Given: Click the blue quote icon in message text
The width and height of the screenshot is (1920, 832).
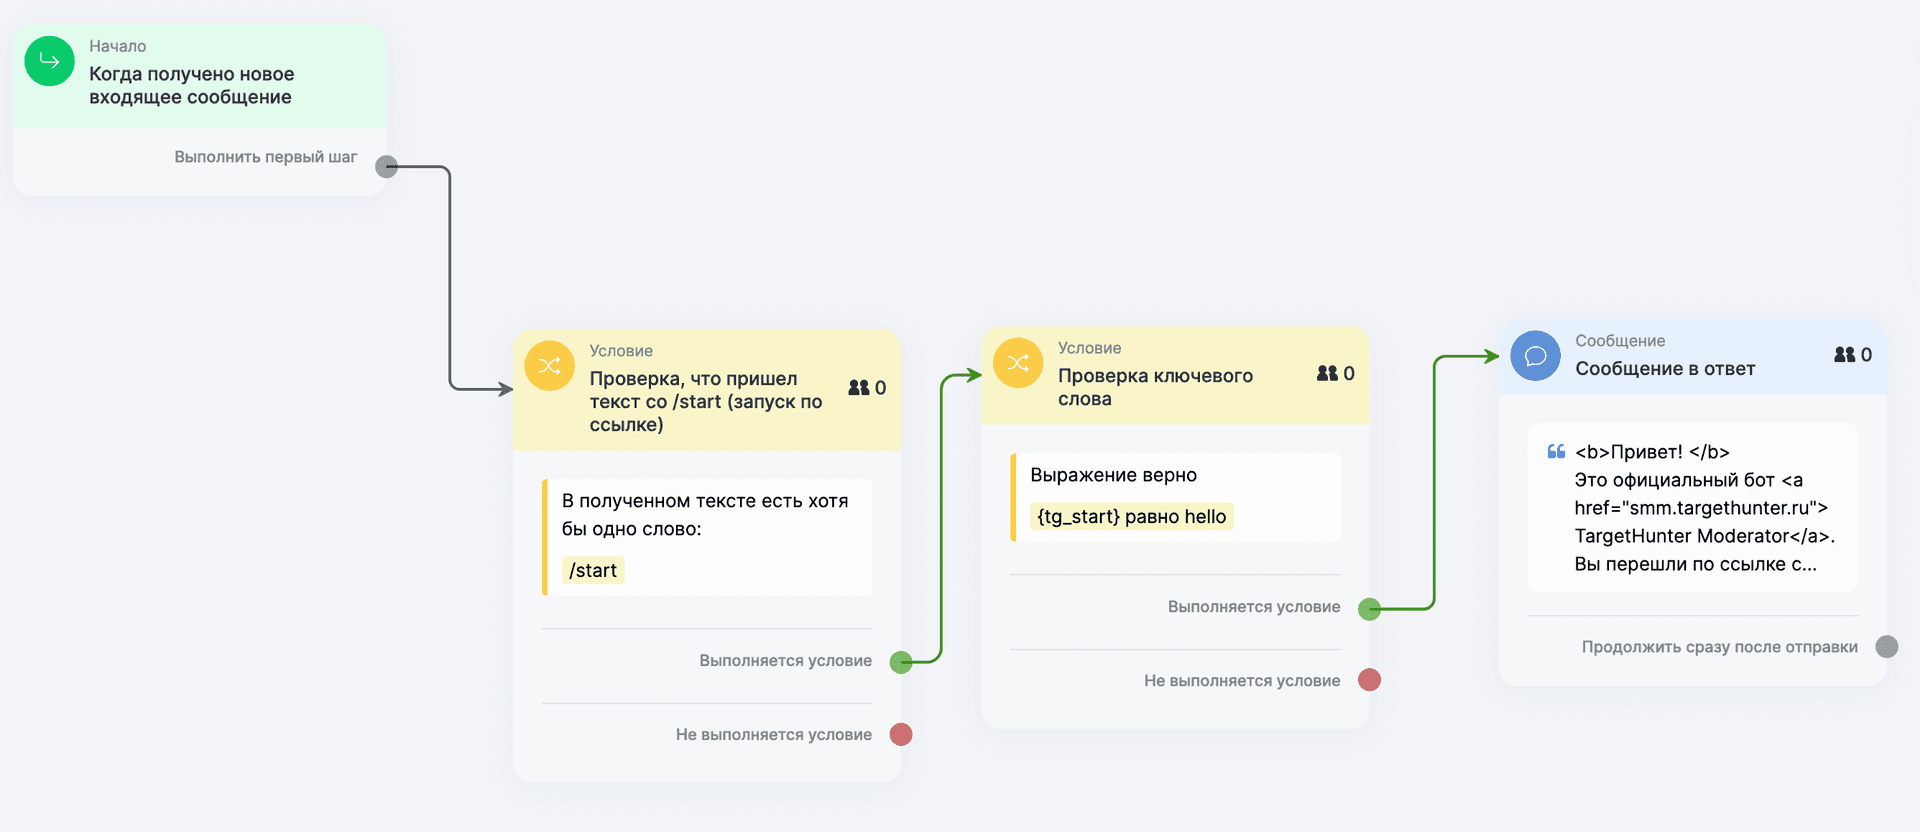Looking at the screenshot, I should tap(1556, 452).
